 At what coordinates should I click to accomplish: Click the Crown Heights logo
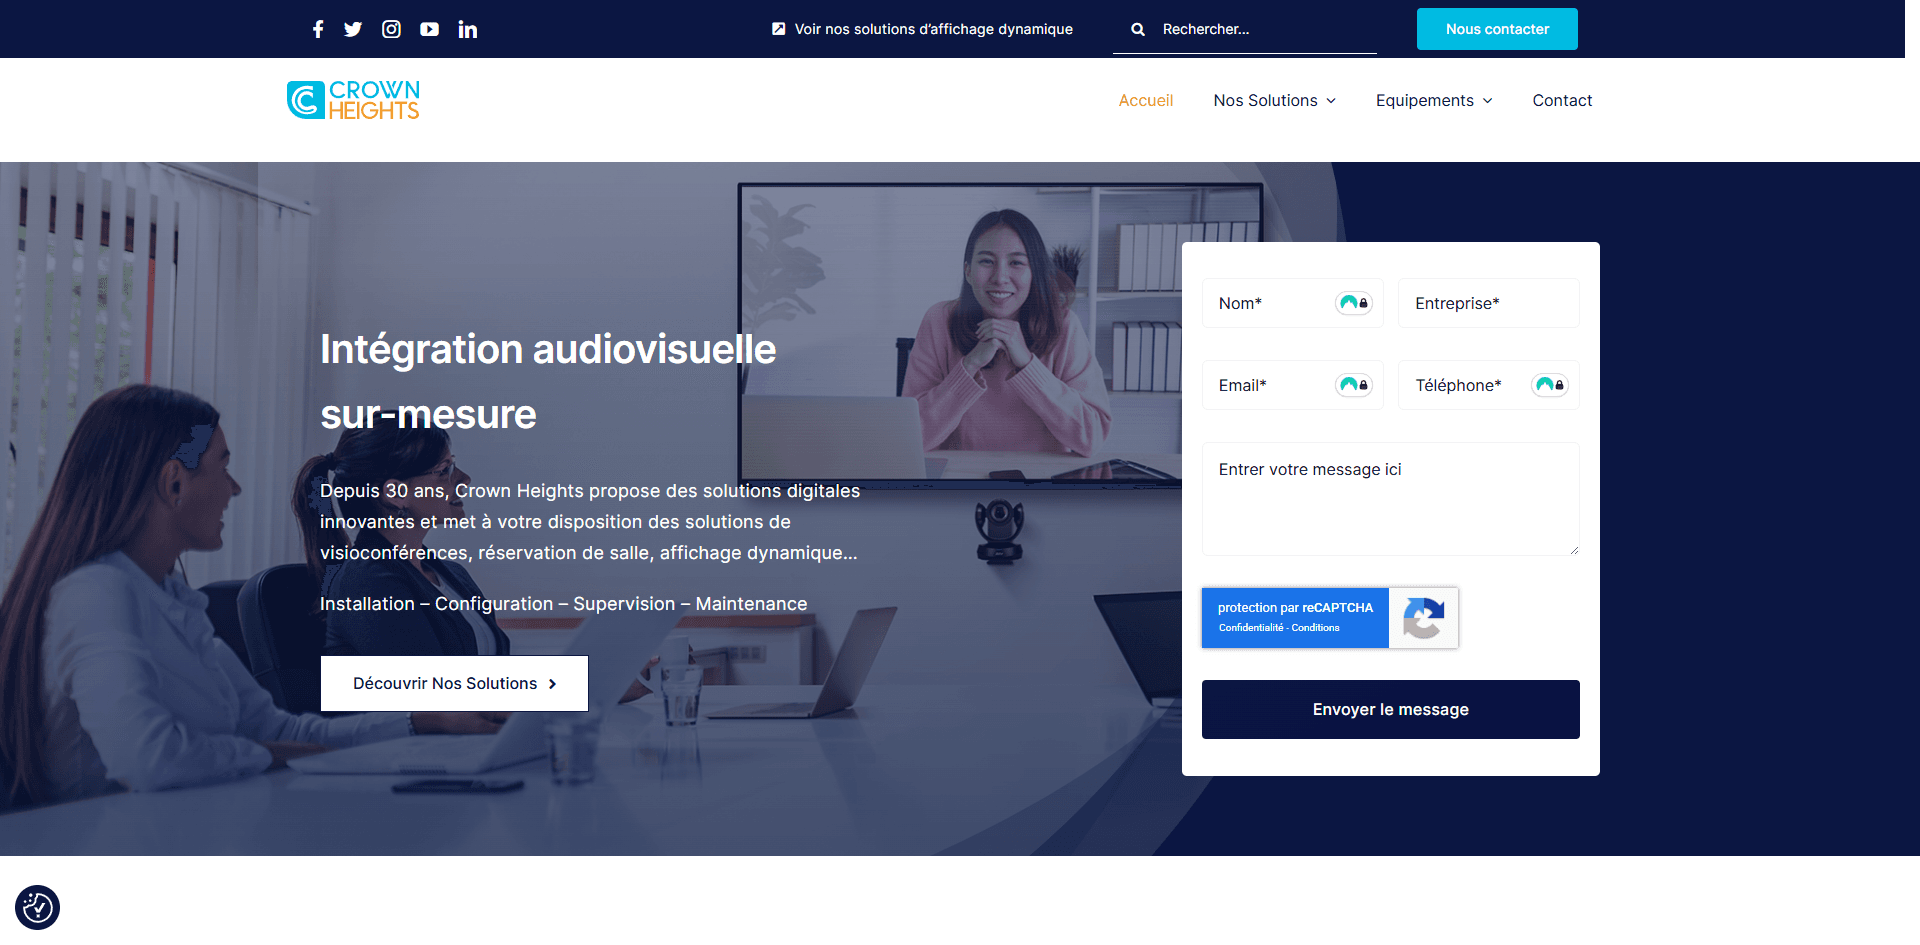tap(353, 100)
